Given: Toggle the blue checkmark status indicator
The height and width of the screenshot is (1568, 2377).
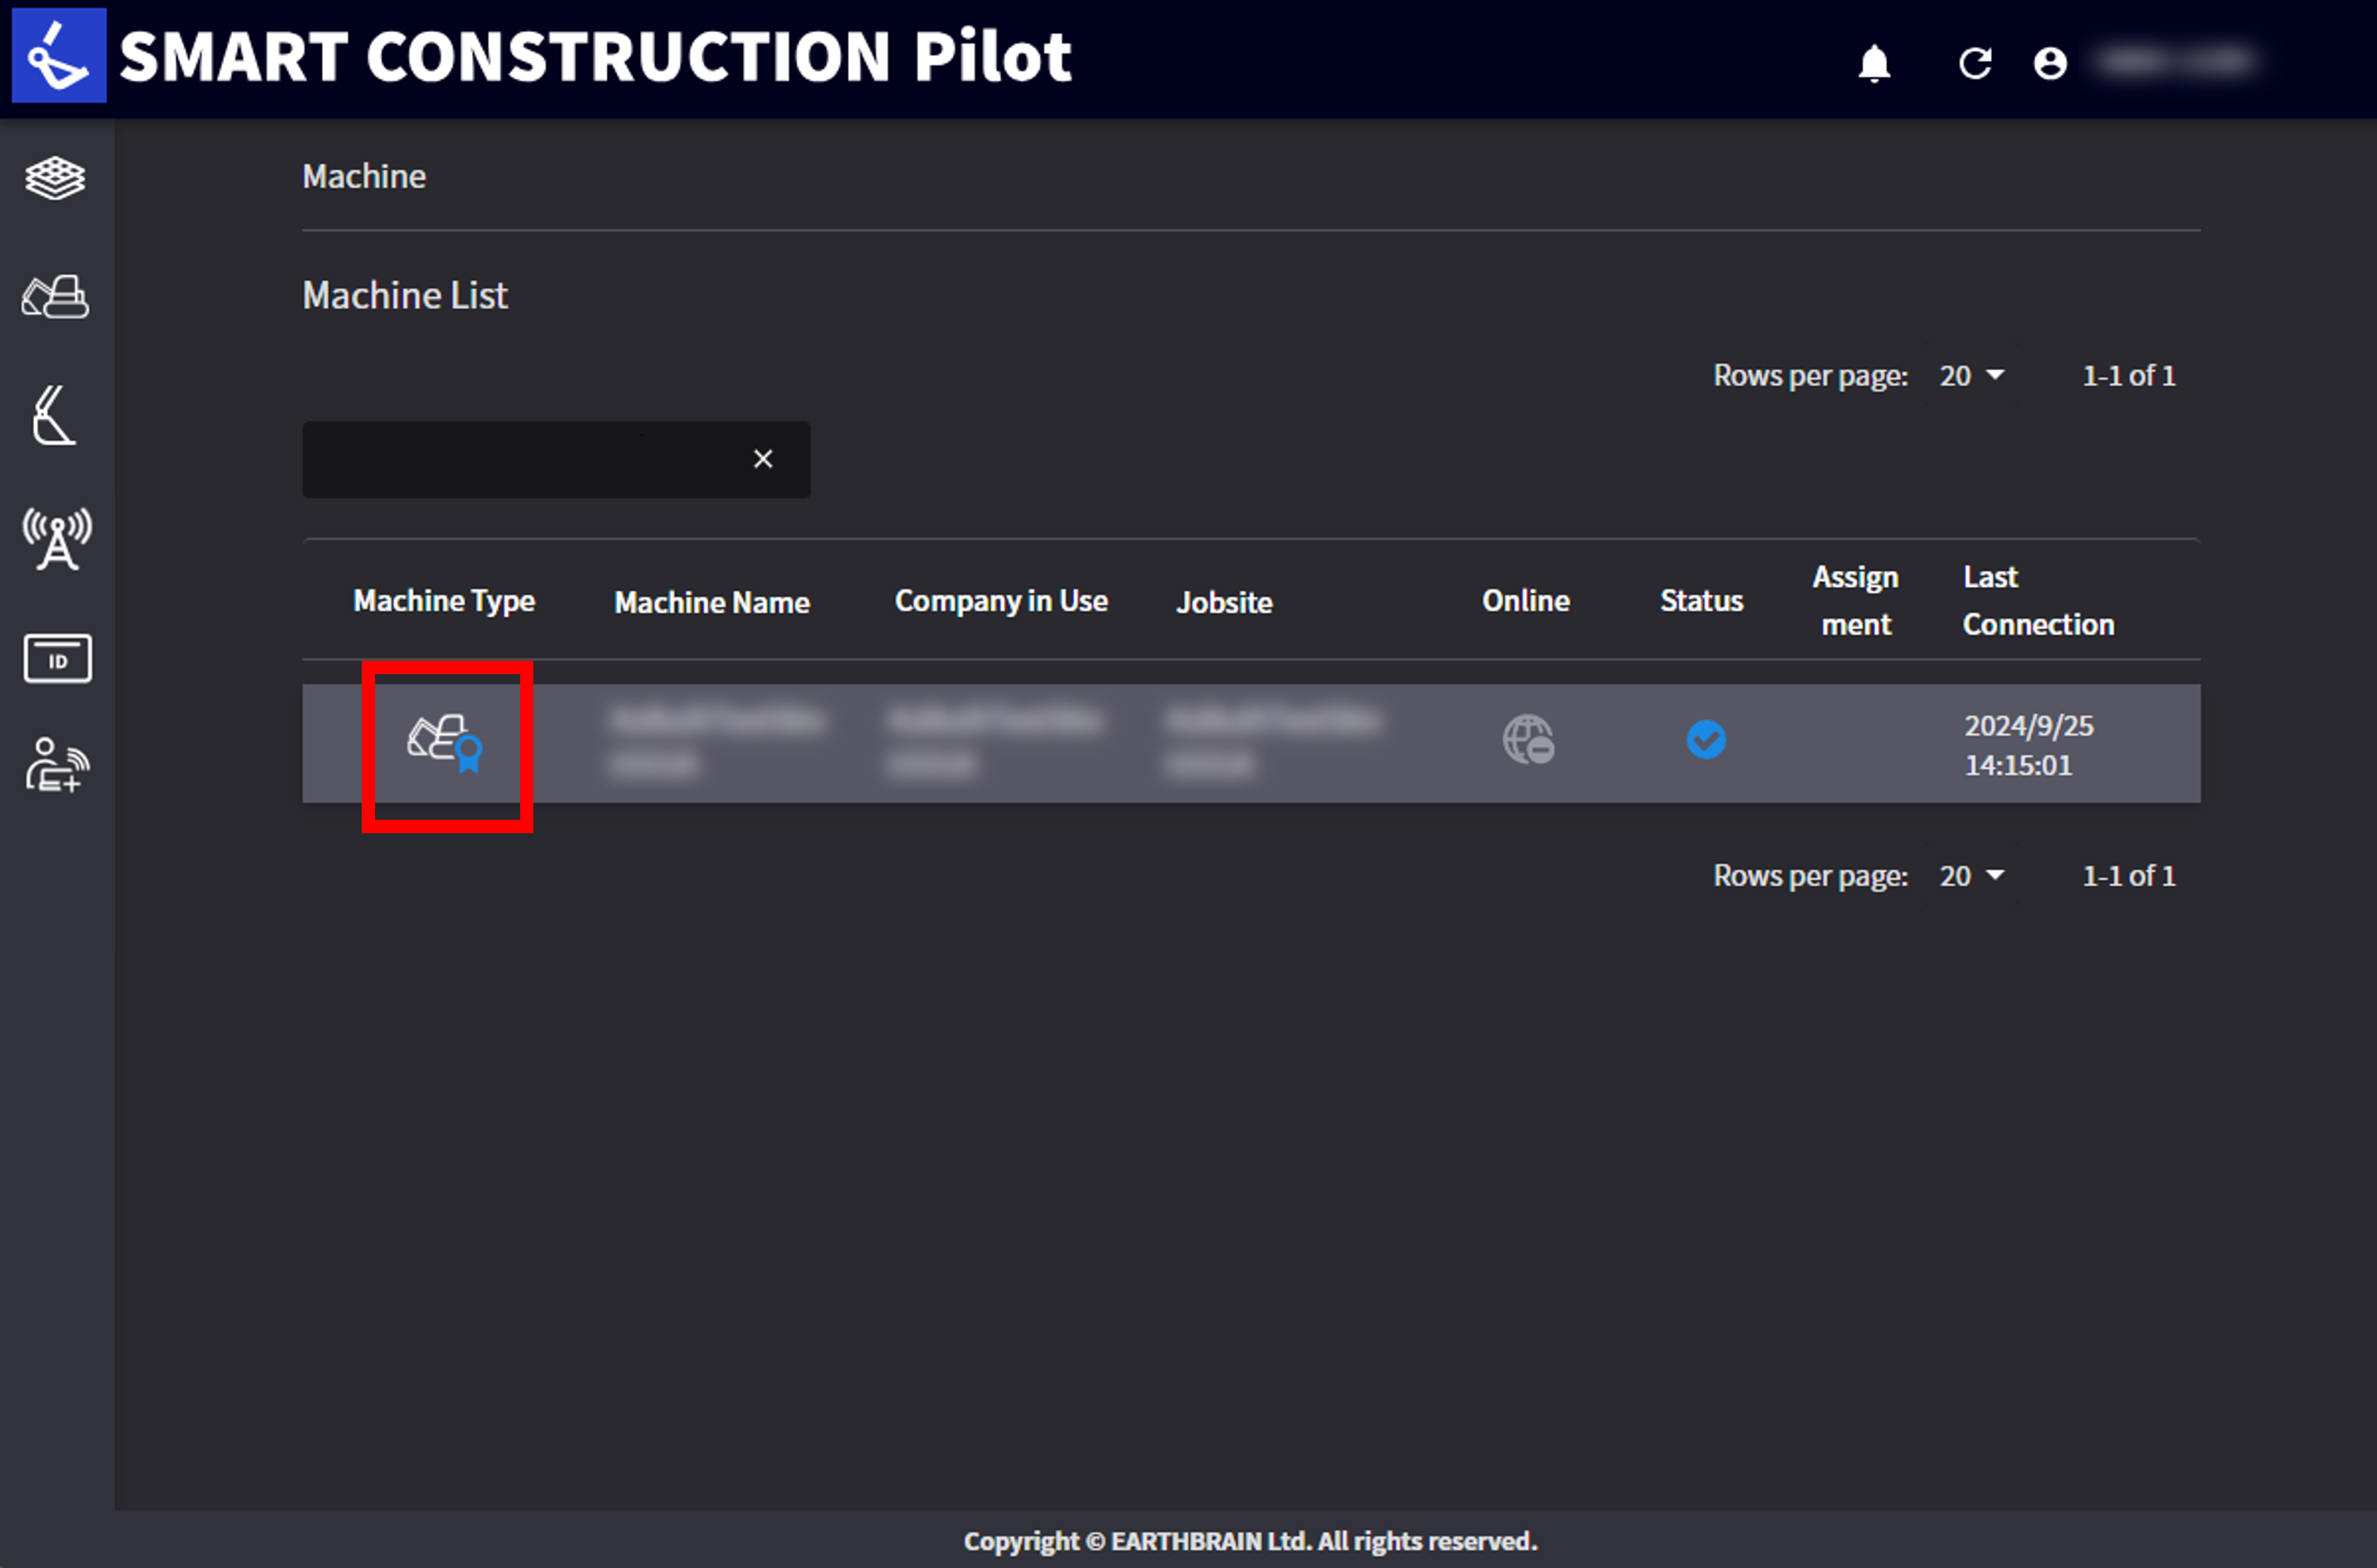Looking at the screenshot, I should (1705, 740).
